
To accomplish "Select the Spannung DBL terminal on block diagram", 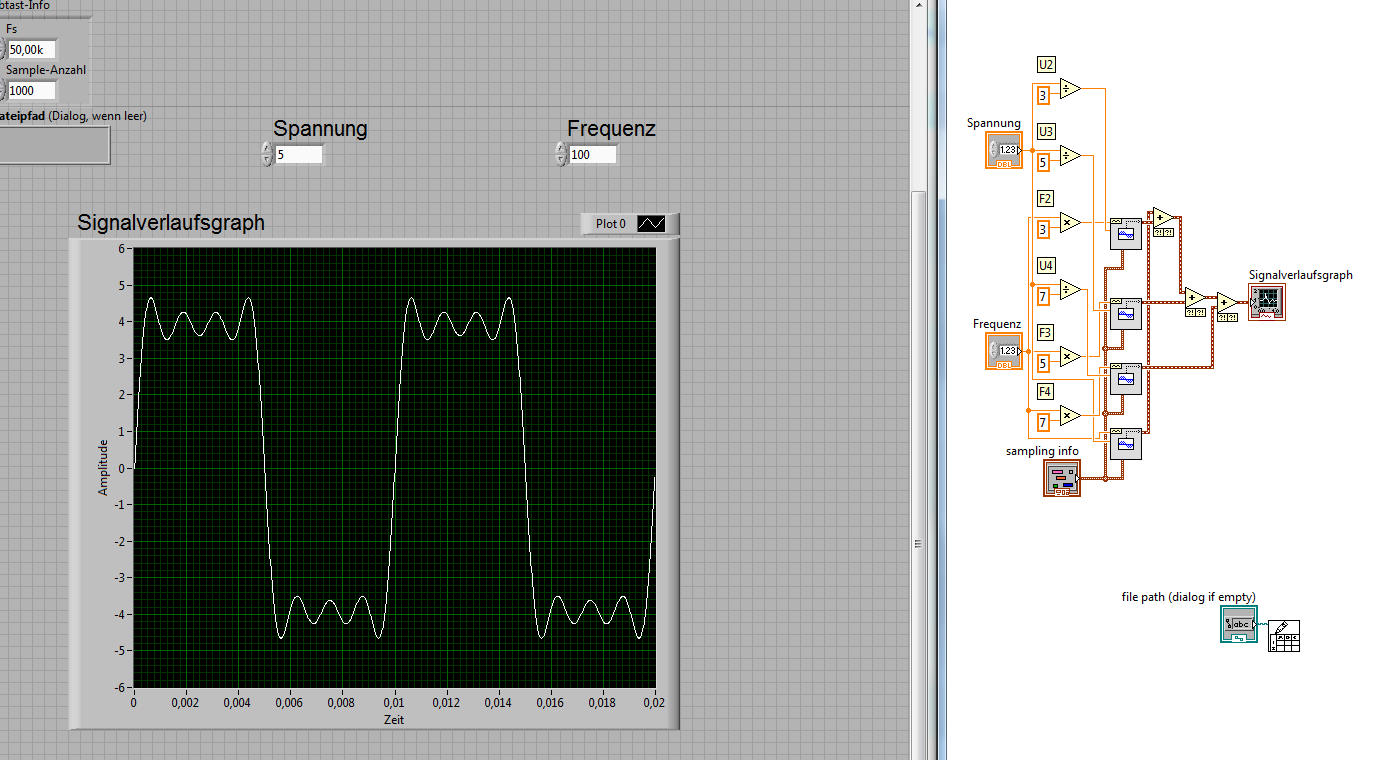I will [x=1004, y=150].
